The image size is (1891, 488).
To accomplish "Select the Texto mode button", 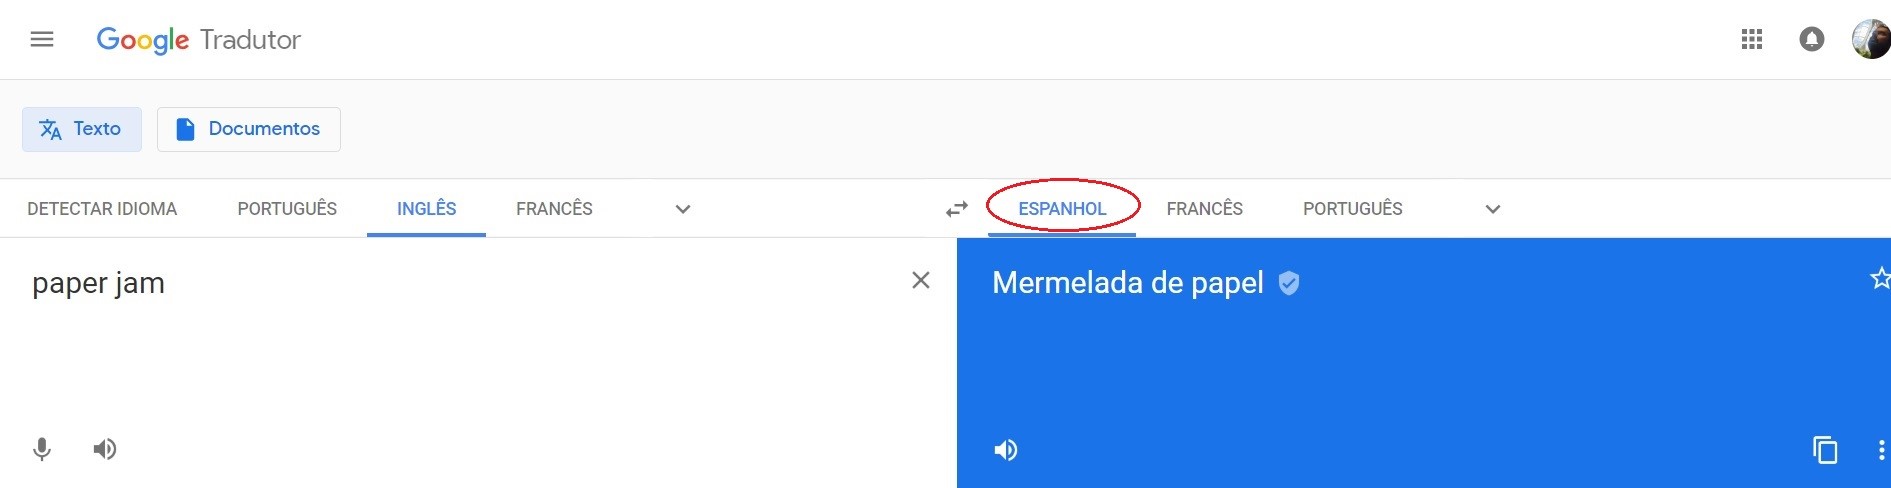I will pyautogui.click(x=81, y=129).
